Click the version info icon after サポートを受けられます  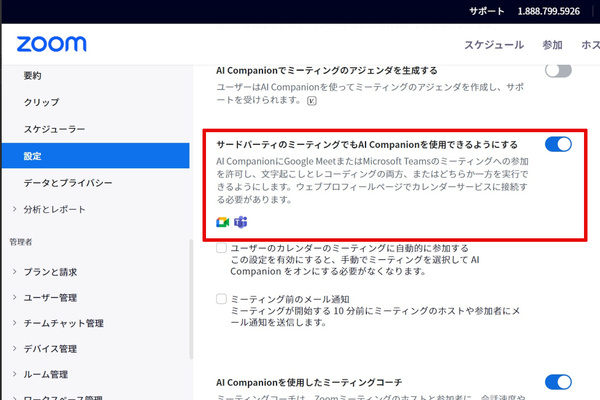tap(312, 101)
